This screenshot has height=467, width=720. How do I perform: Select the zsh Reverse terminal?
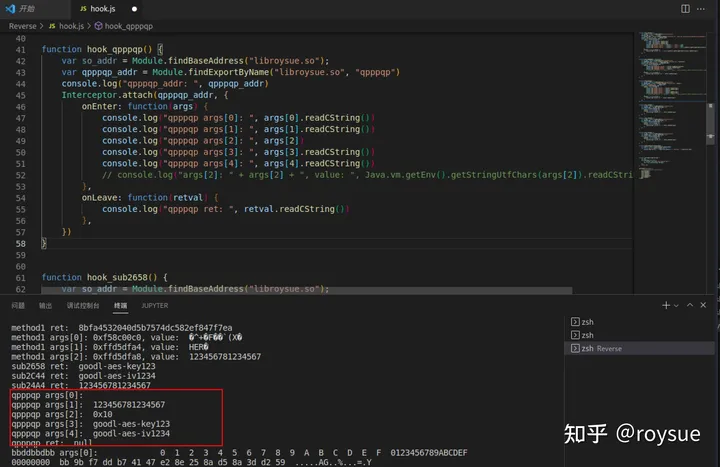point(639,349)
